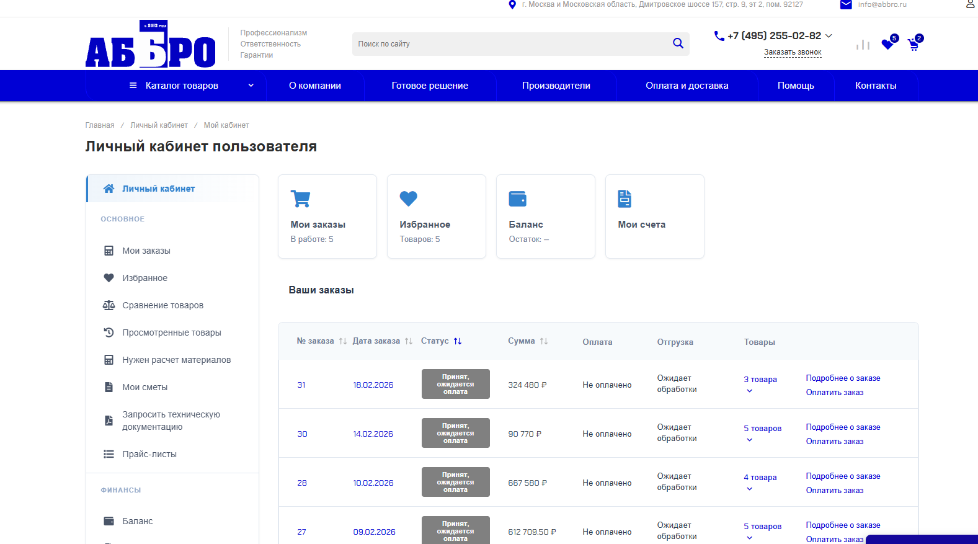Open favorites heart icon in header
Screen dimensions: 978x544
(887, 44)
